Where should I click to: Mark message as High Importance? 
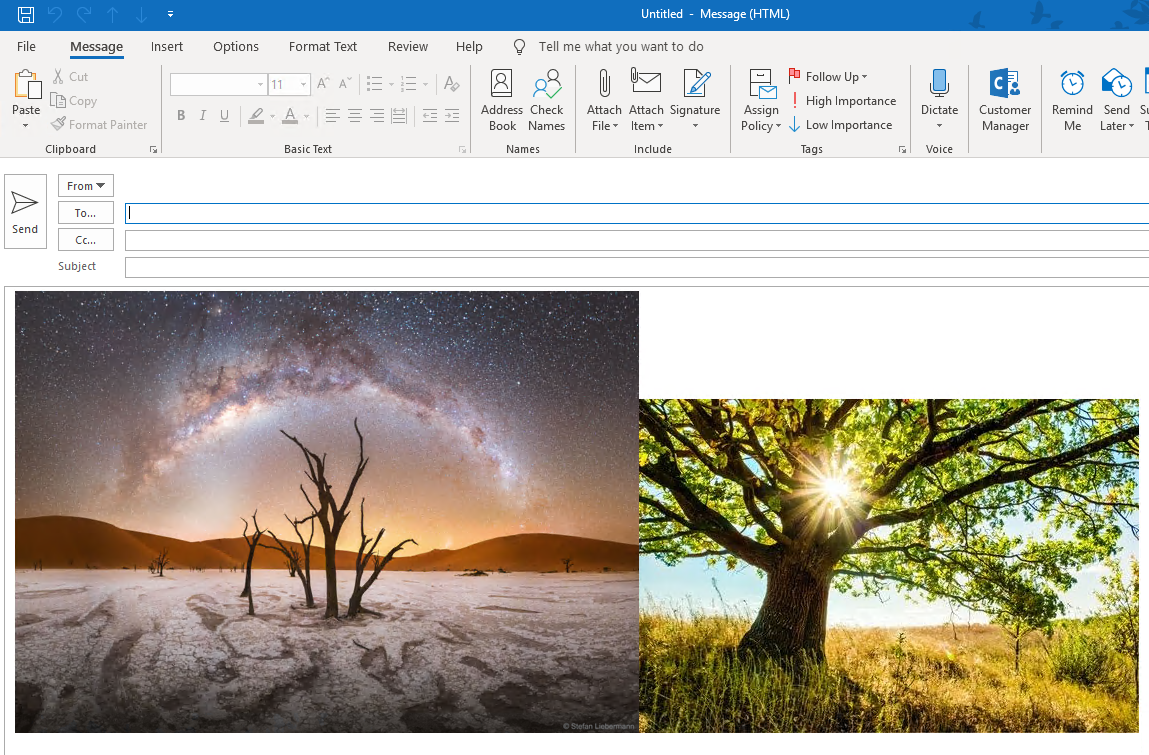tap(841, 101)
